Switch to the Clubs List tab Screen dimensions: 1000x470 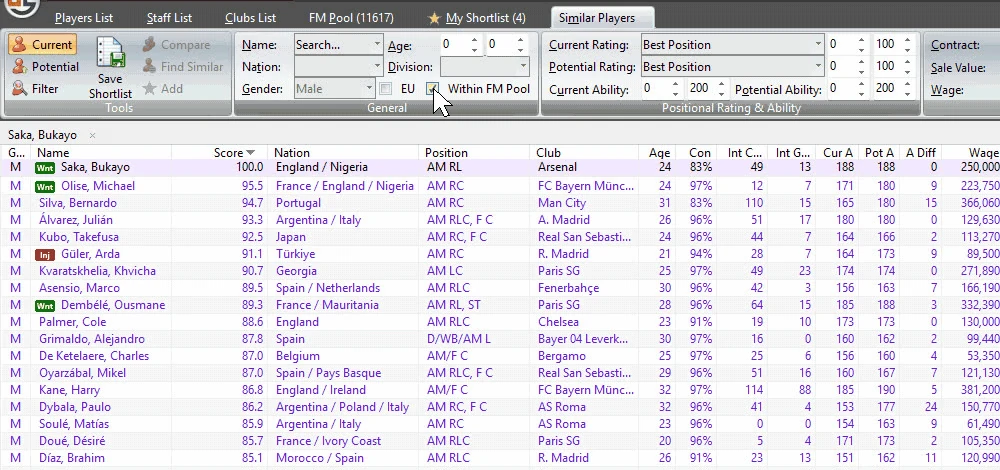(251, 18)
